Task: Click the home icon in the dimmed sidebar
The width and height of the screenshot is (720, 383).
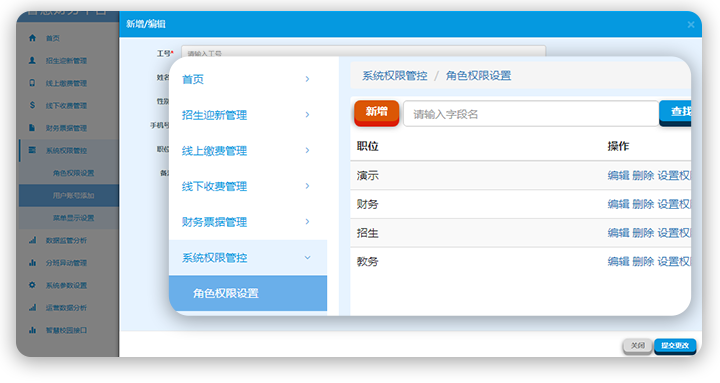Action: (32, 38)
